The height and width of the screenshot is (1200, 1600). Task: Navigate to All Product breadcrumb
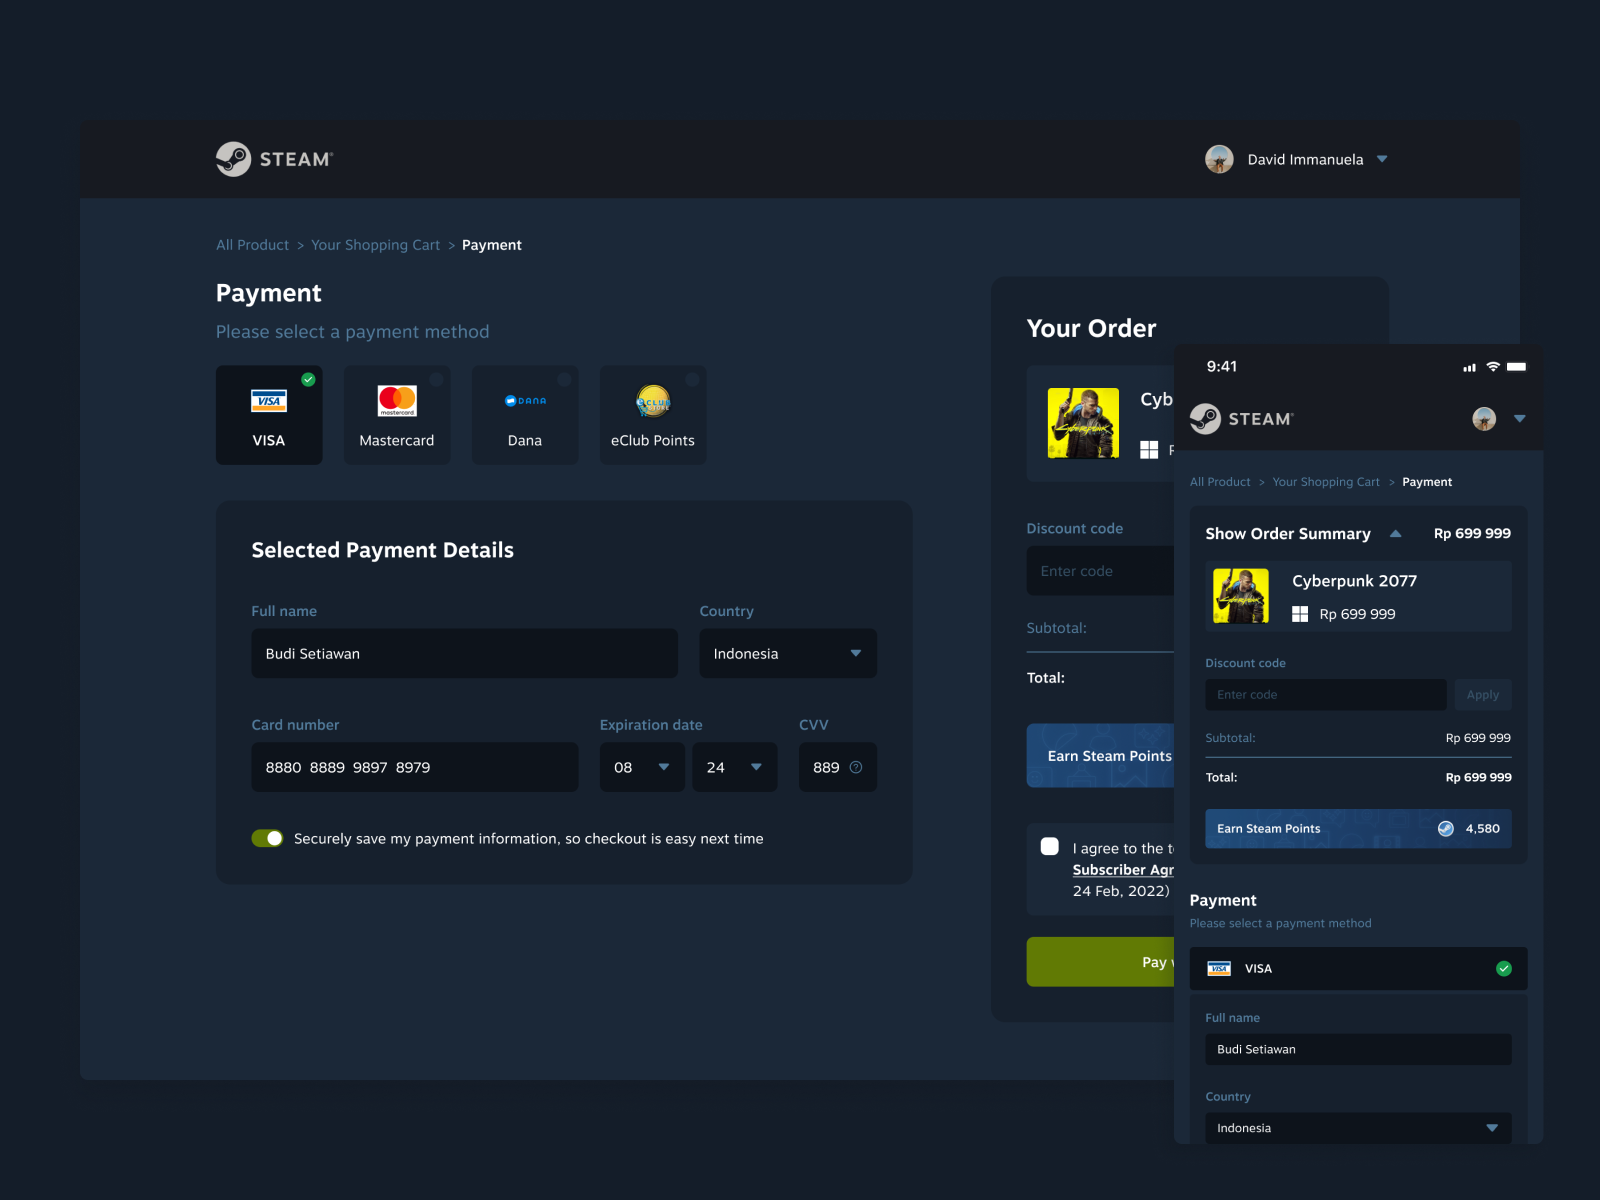click(x=251, y=244)
